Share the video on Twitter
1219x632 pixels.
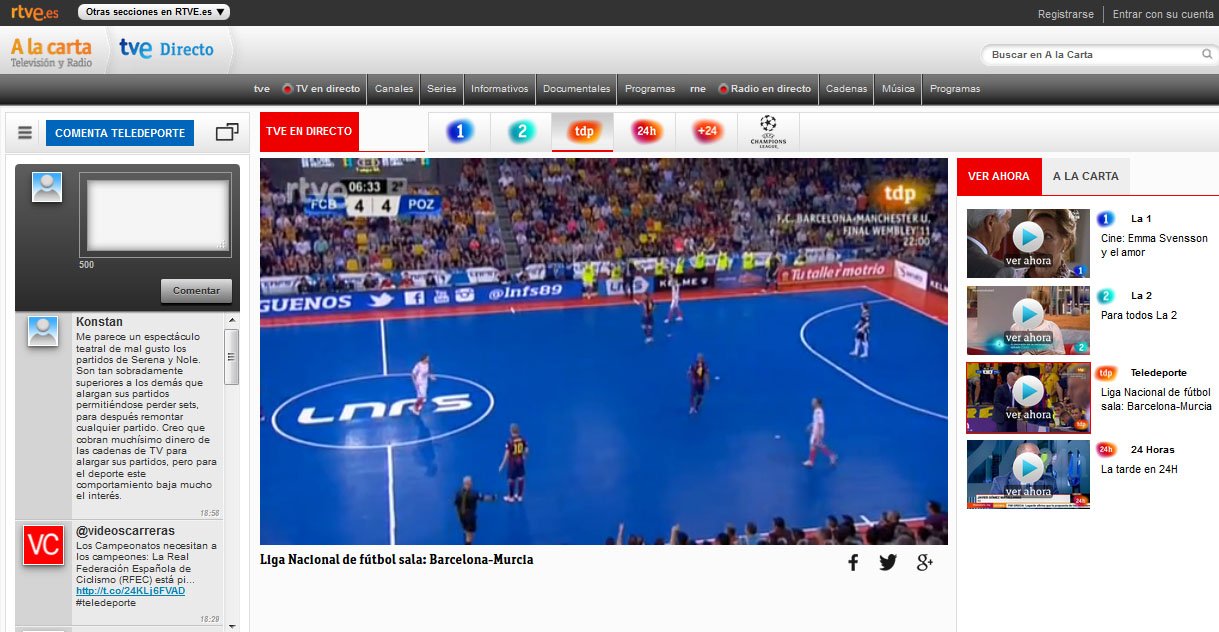click(x=888, y=563)
